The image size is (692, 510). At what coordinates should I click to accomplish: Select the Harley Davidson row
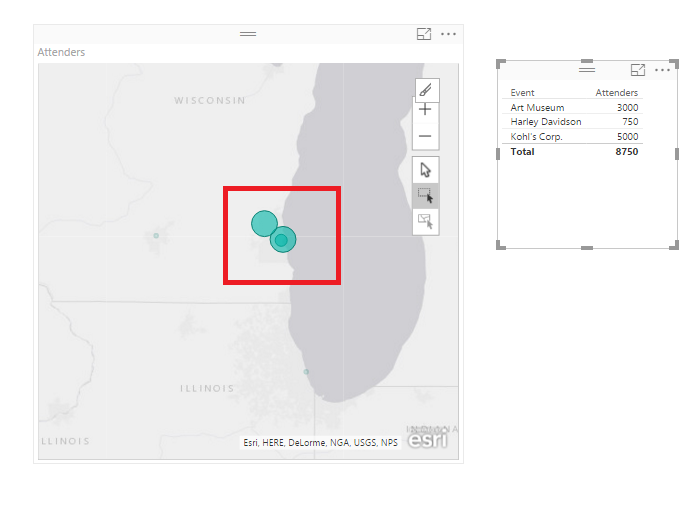572,122
